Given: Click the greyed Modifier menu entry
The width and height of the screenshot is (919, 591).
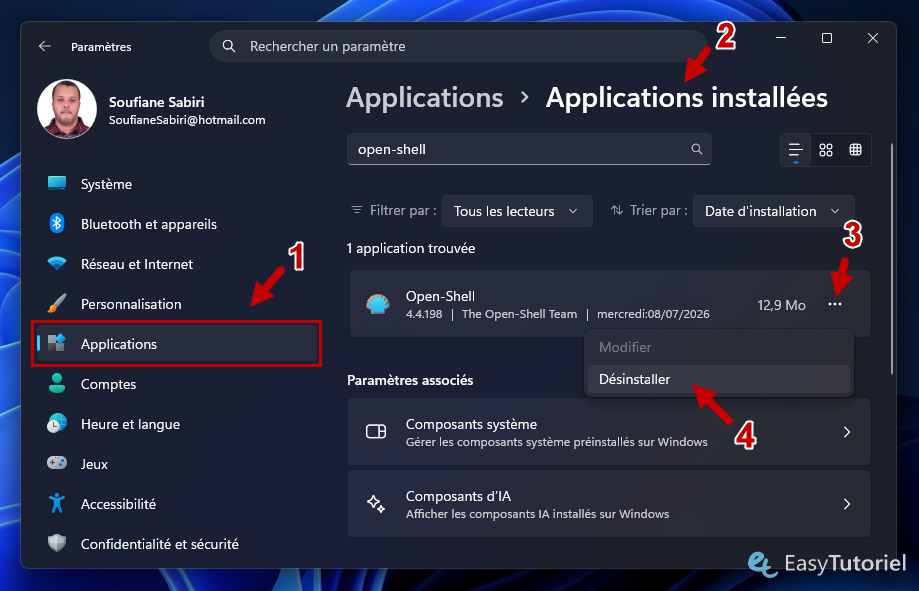Looking at the screenshot, I should click(x=719, y=347).
